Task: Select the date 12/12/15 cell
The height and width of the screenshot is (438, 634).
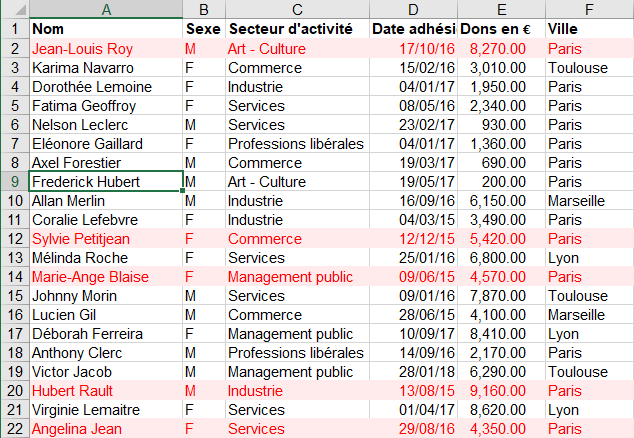Action: (413, 239)
